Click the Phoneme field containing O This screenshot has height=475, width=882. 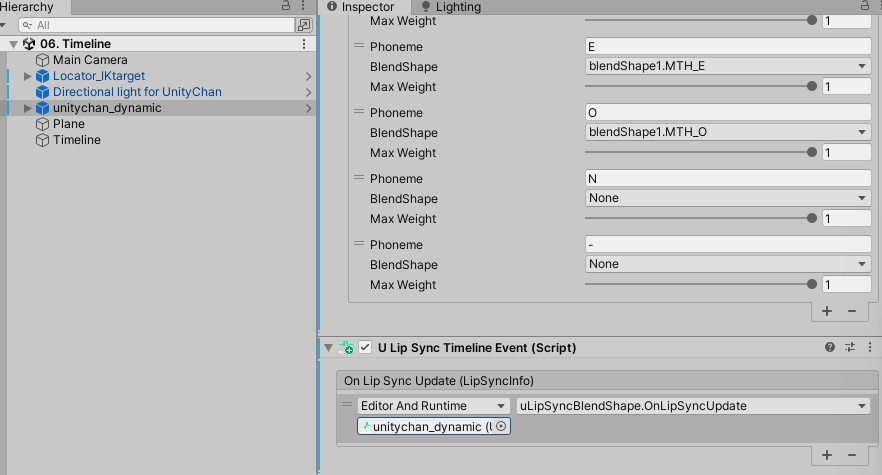click(x=728, y=113)
